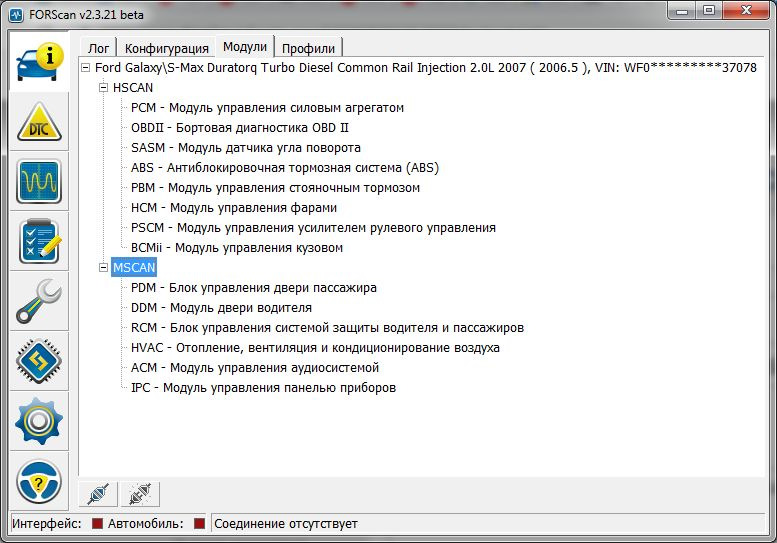Click the FORScan application title icon
This screenshot has height=543, width=777.
pyautogui.click(x=16, y=15)
